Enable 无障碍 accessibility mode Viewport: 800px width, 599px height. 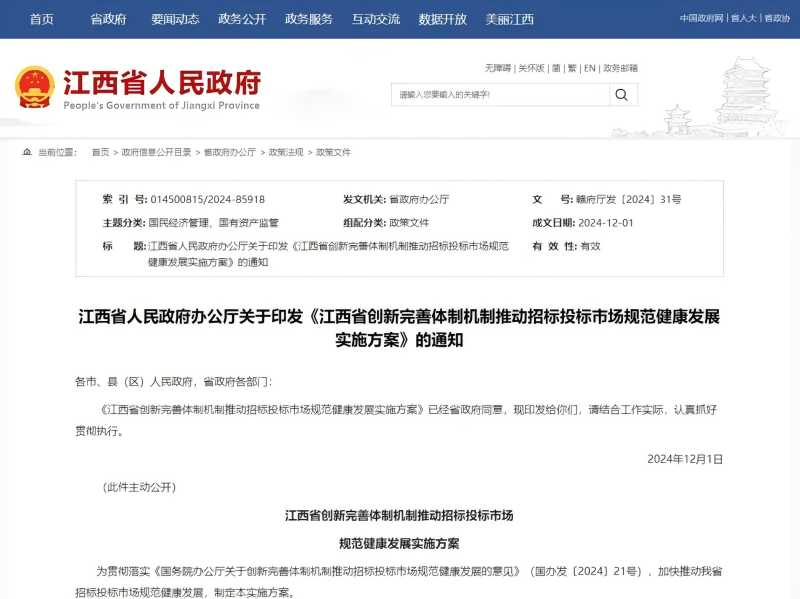498,68
